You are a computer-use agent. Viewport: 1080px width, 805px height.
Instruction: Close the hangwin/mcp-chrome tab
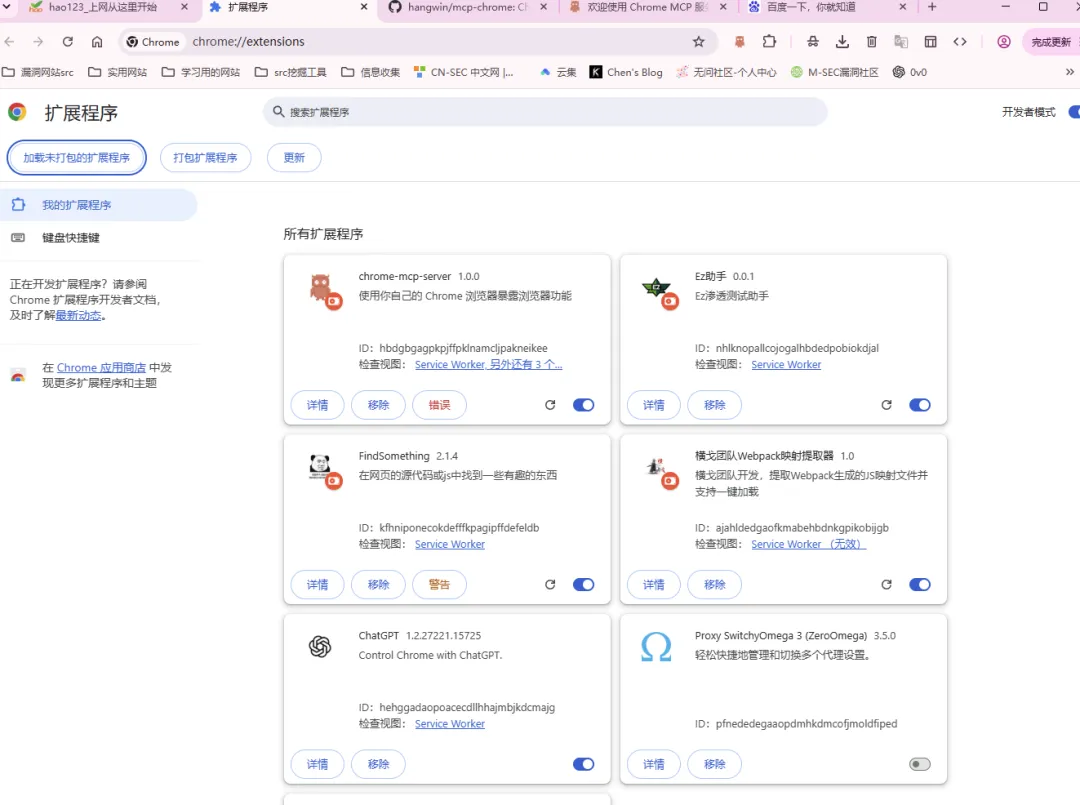[543, 7]
